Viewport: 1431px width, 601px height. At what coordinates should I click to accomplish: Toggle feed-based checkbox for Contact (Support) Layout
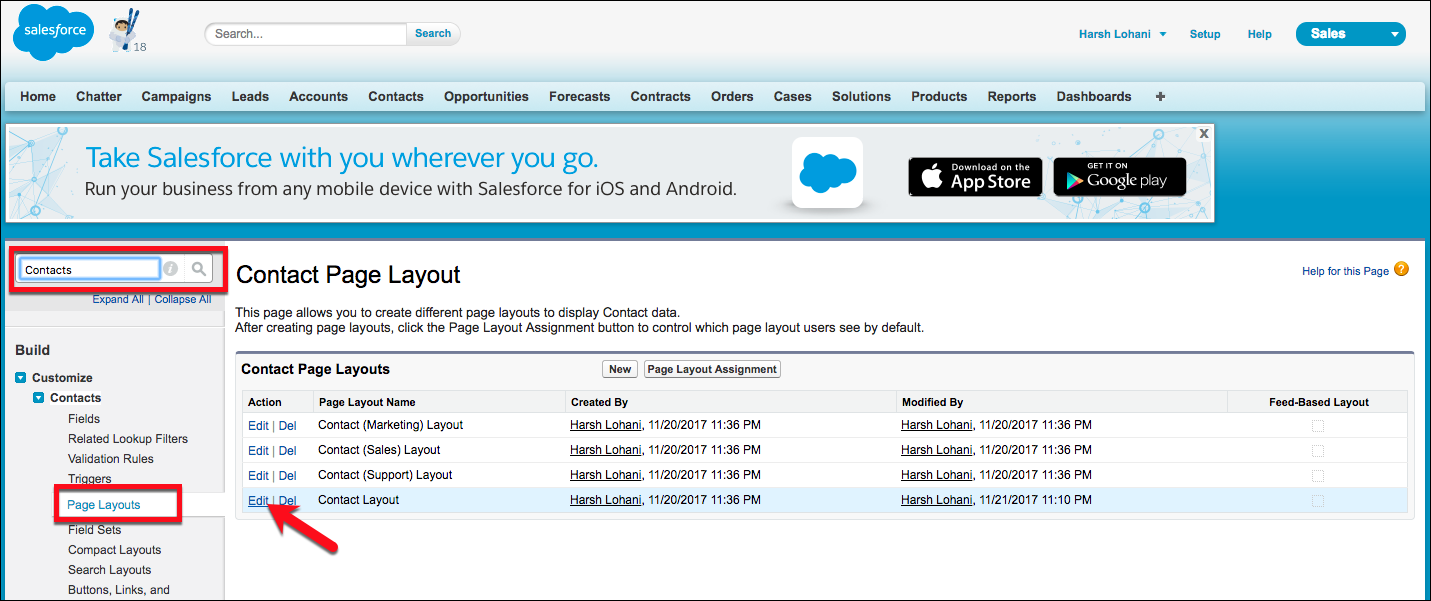click(1317, 476)
